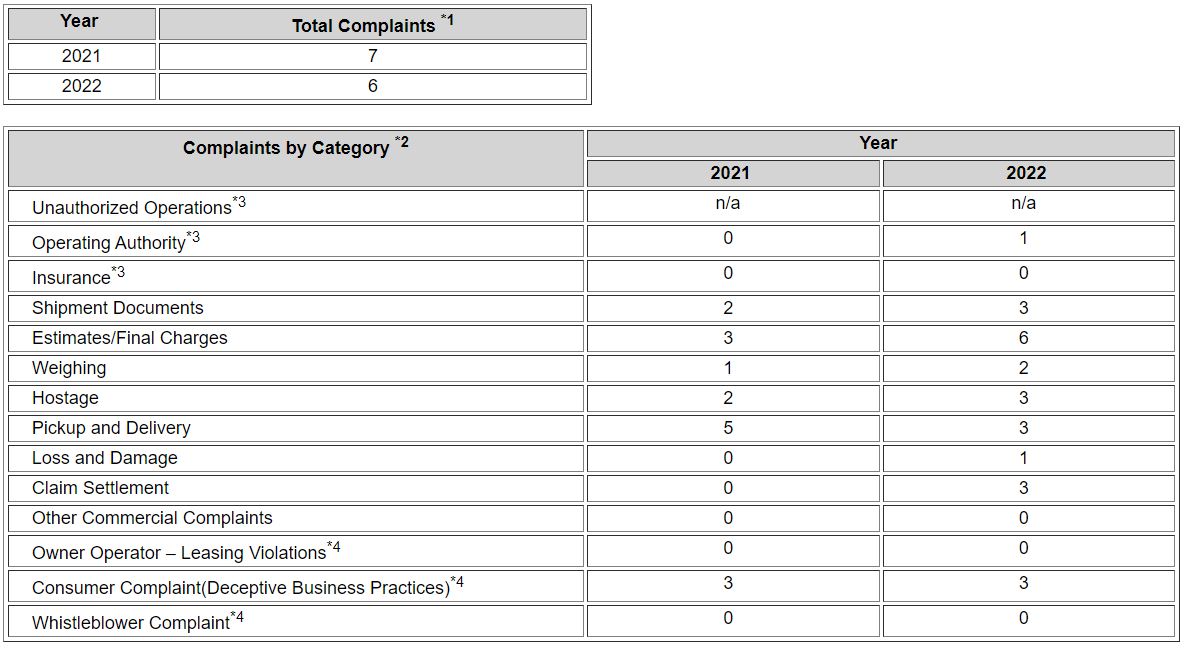
Task: Click the Claim Settlement category label
Action: pos(100,488)
